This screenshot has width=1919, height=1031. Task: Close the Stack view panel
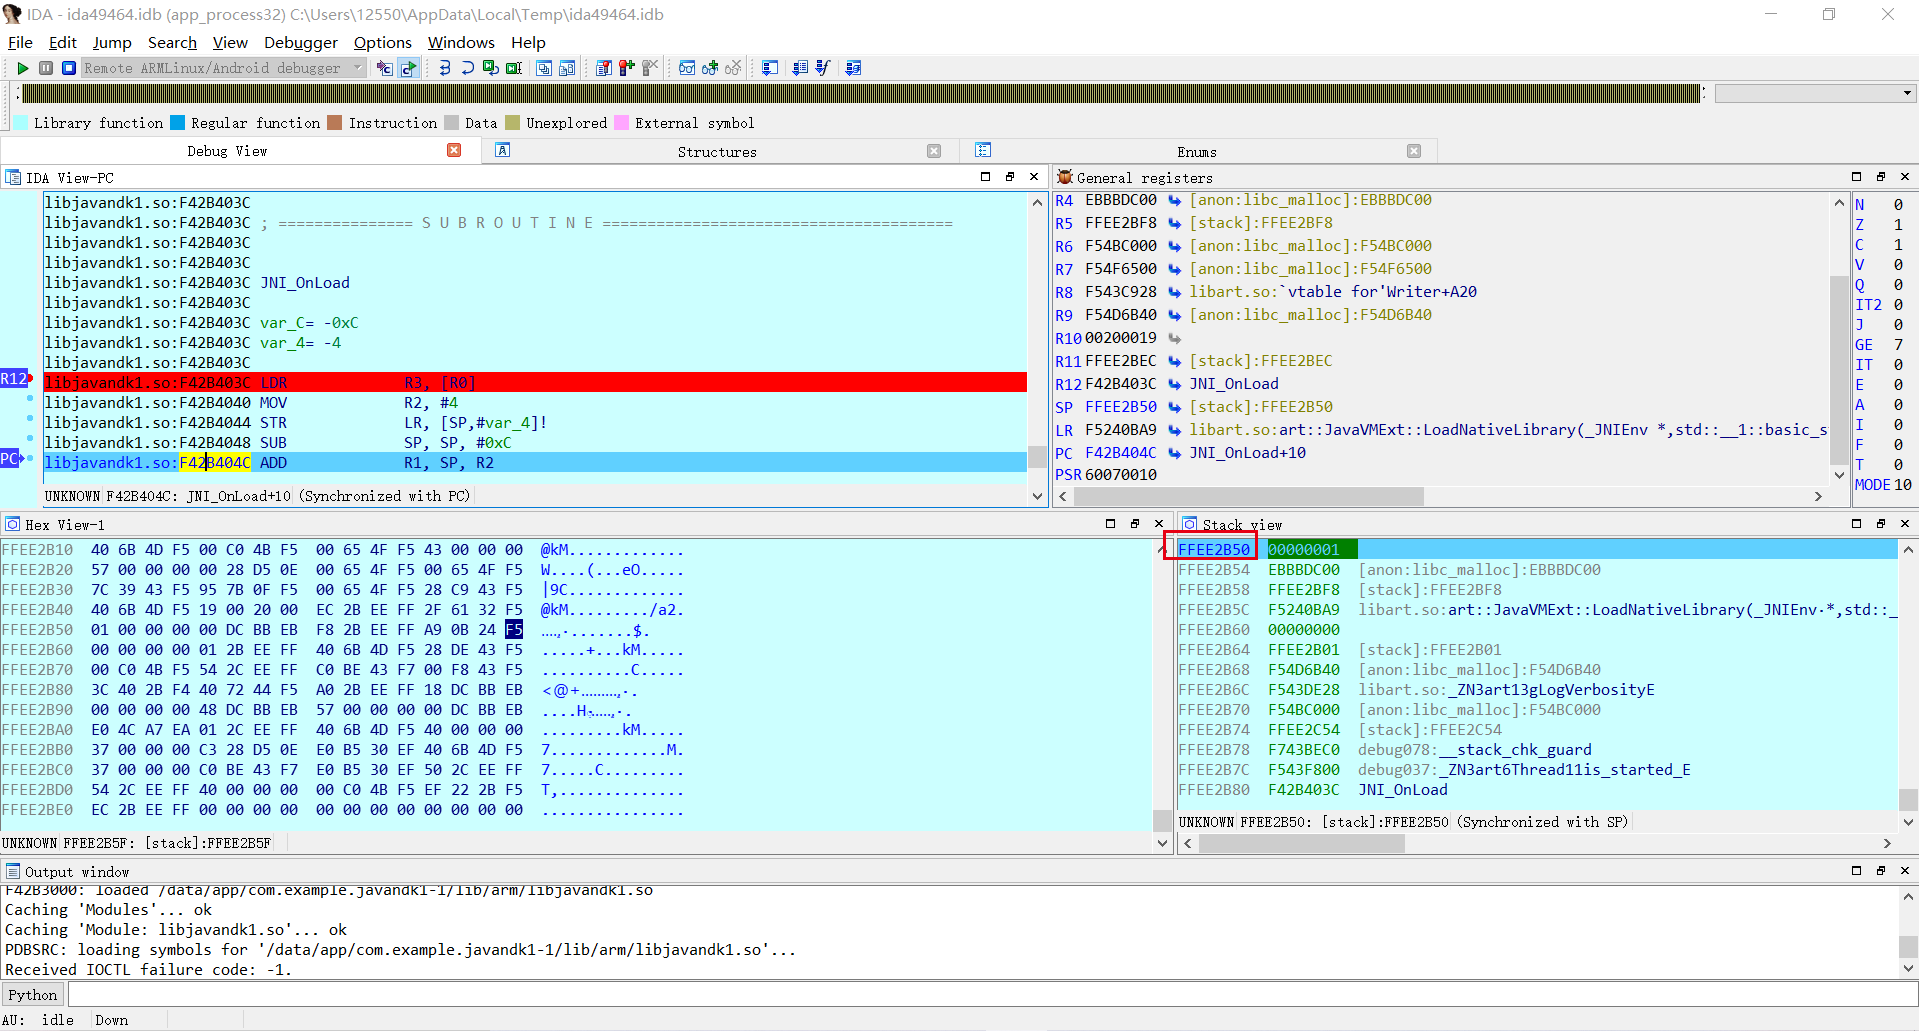(1905, 523)
